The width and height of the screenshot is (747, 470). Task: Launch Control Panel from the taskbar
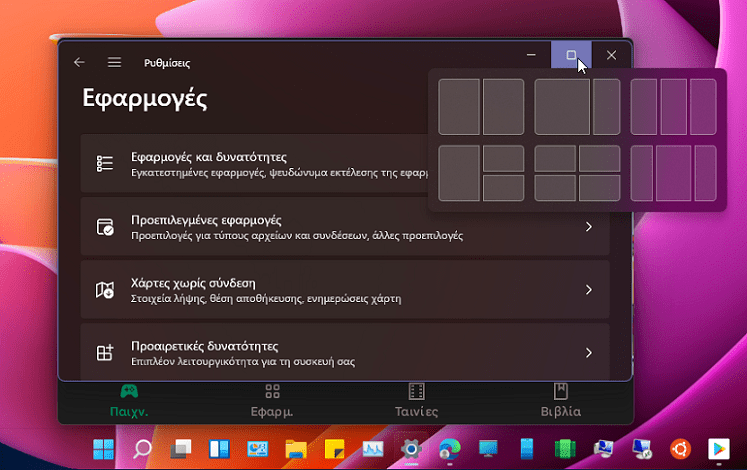coord(258,449)
